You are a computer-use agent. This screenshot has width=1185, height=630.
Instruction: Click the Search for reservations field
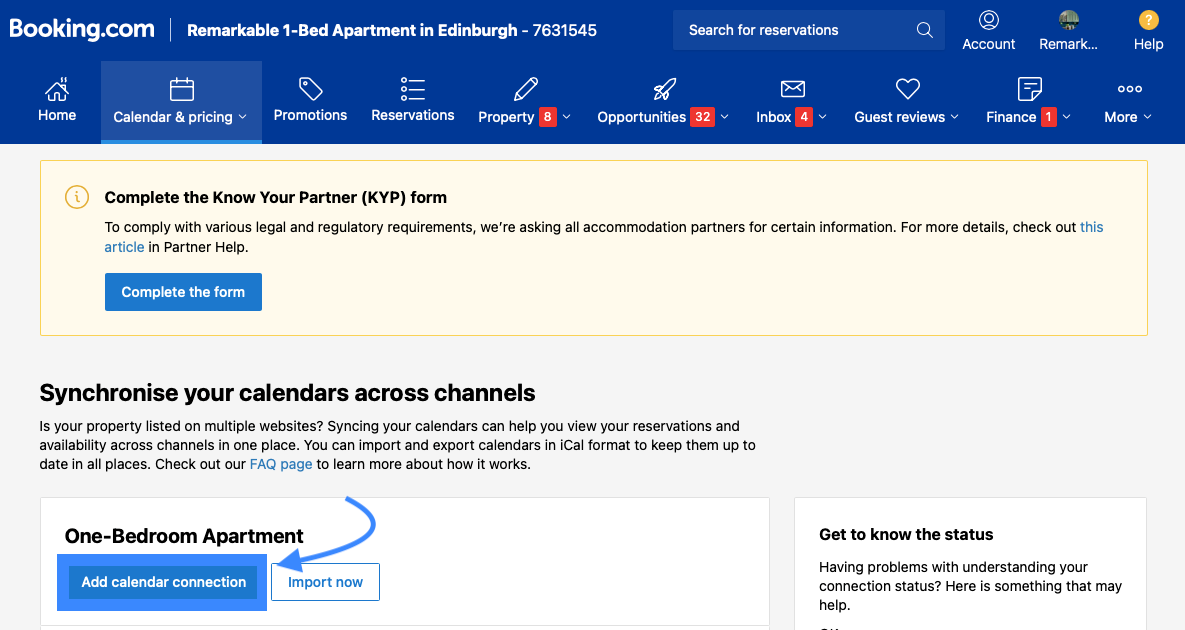790,30
